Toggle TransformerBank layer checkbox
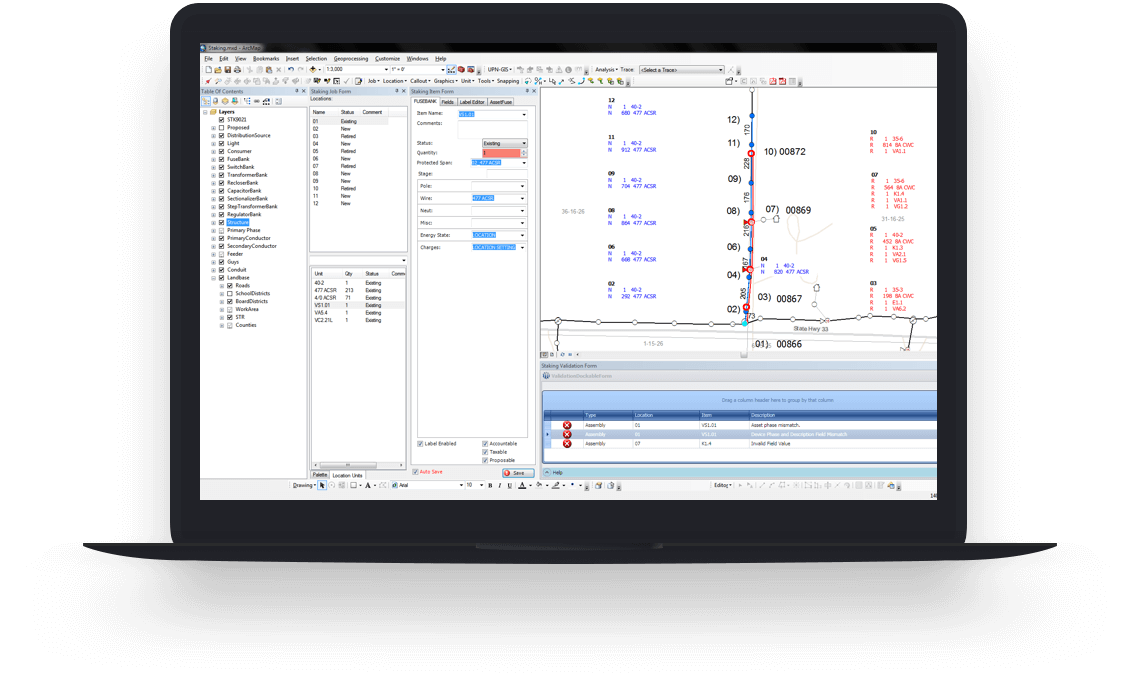 [222, 175]
